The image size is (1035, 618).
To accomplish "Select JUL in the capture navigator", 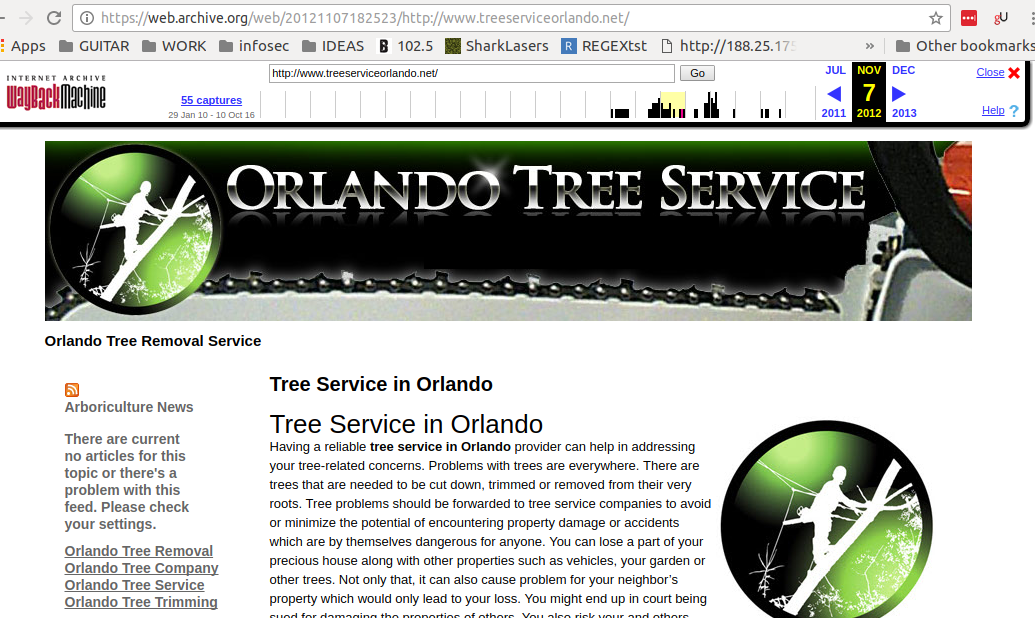I will click(835, 70).
